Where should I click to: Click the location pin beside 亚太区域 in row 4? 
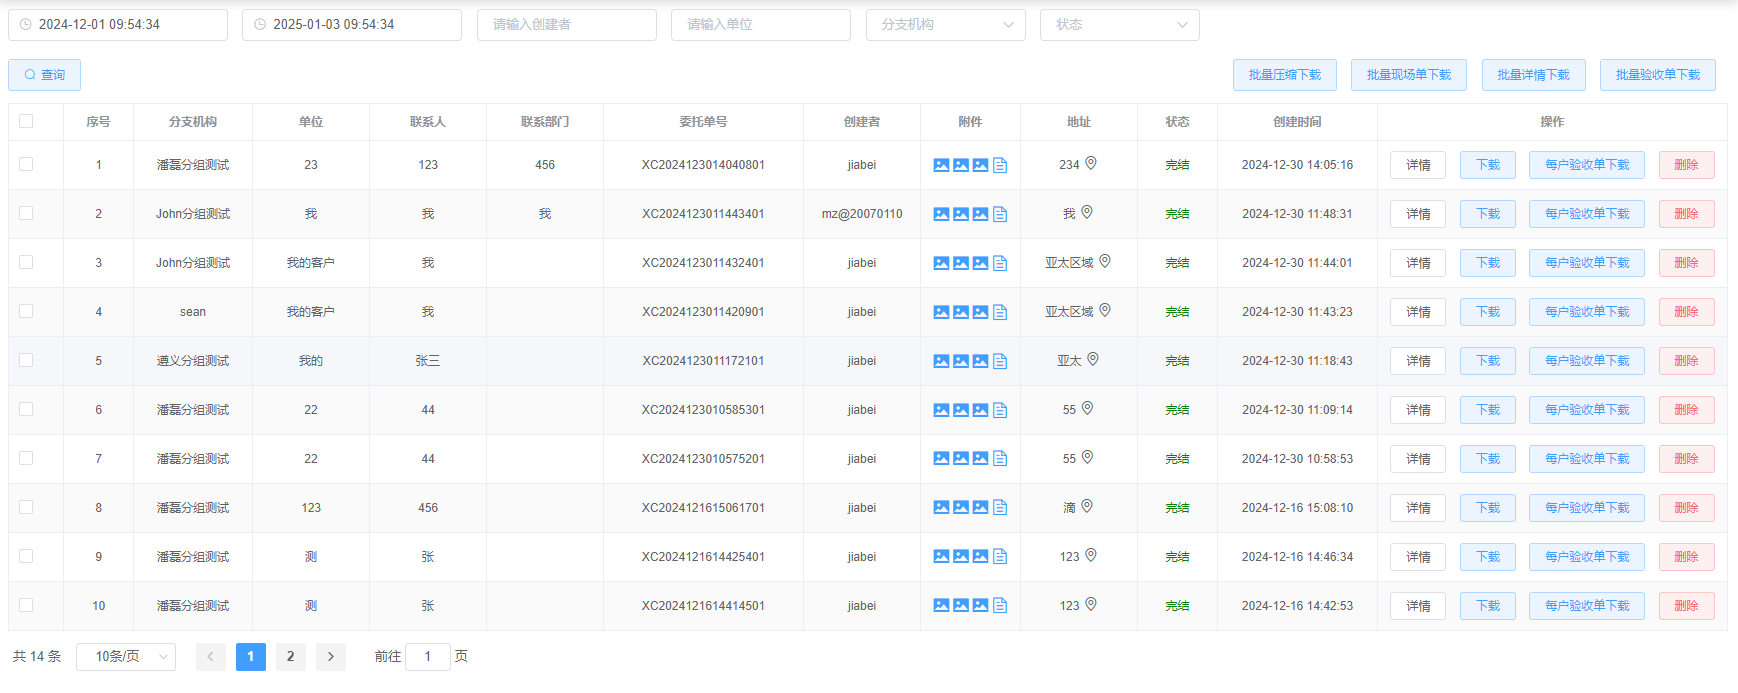(x=1105, y=311)
